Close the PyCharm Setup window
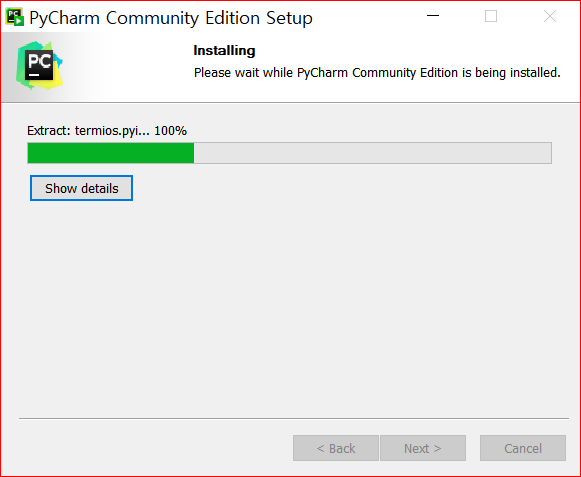Screen dimensions: 581x477 click(x=550, y=16)
